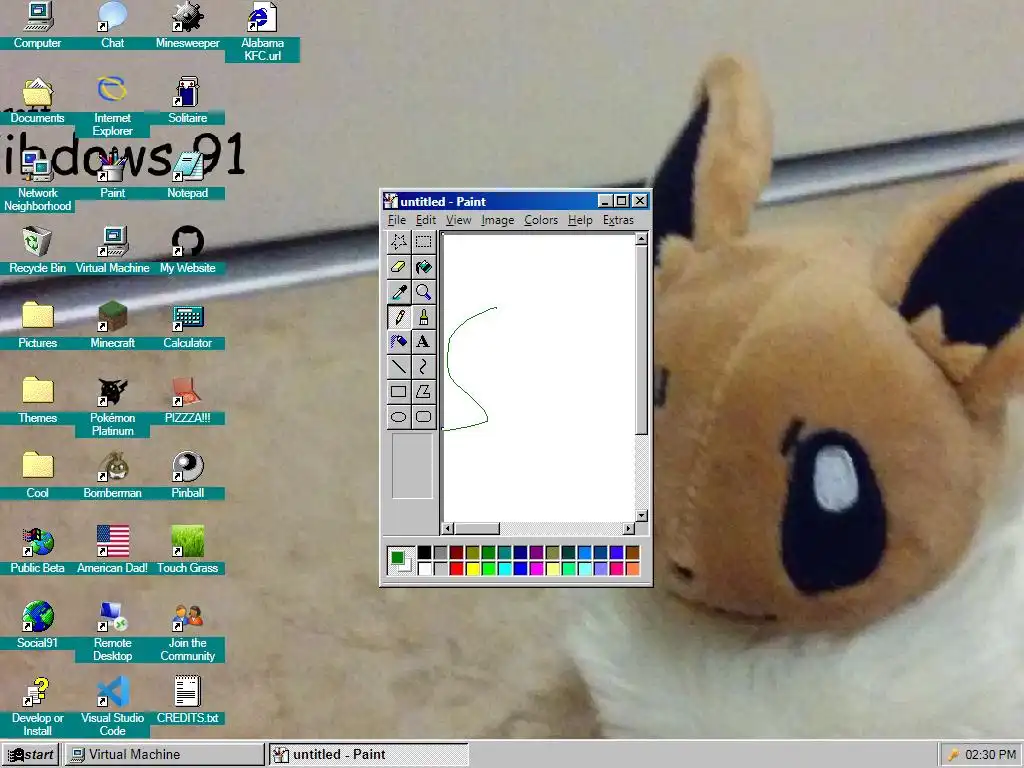Select the Ellipse shape tool

(x=398, y=417)
